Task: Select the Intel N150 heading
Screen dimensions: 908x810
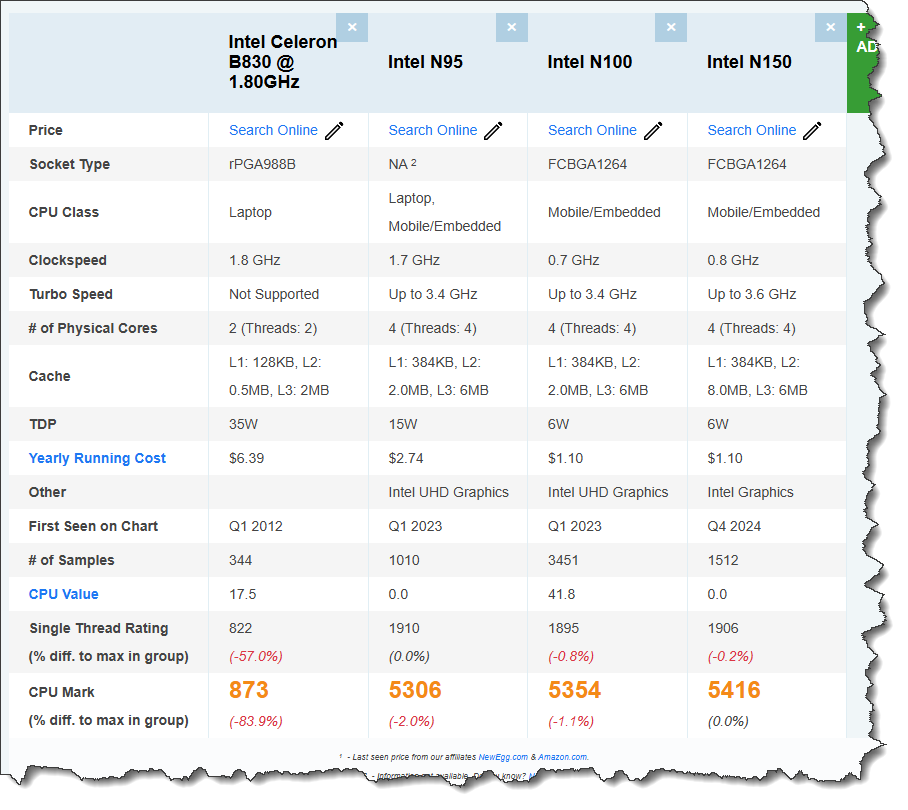Action: coord(749,62)
